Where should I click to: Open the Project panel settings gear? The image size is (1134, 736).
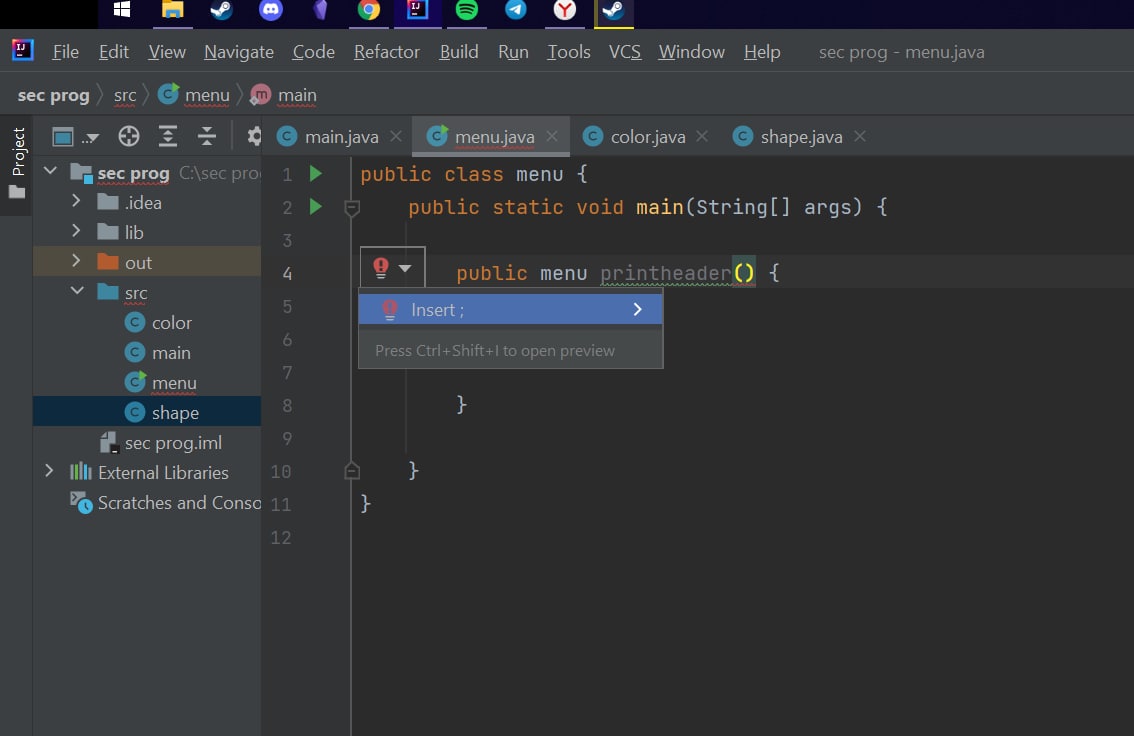[254, 136]
